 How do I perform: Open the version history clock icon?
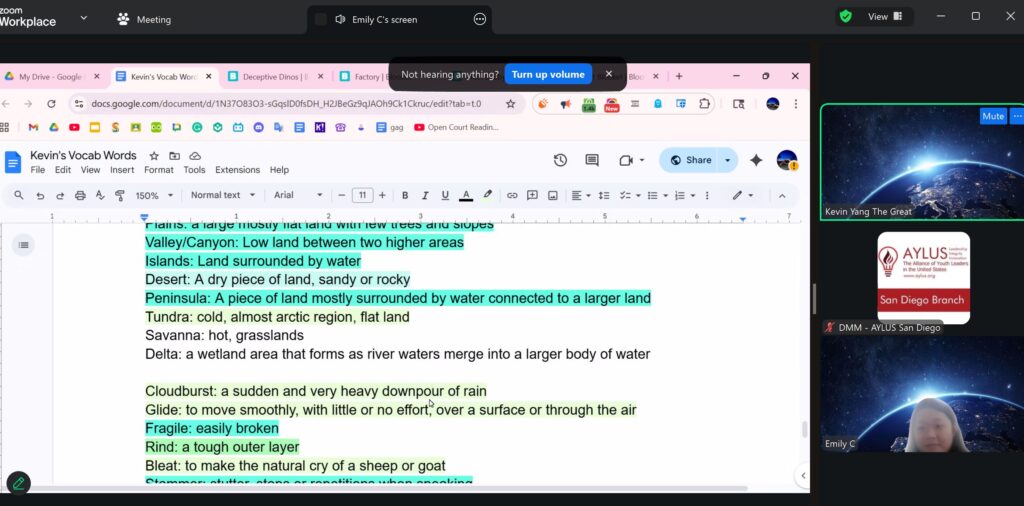tap(560, 160)
